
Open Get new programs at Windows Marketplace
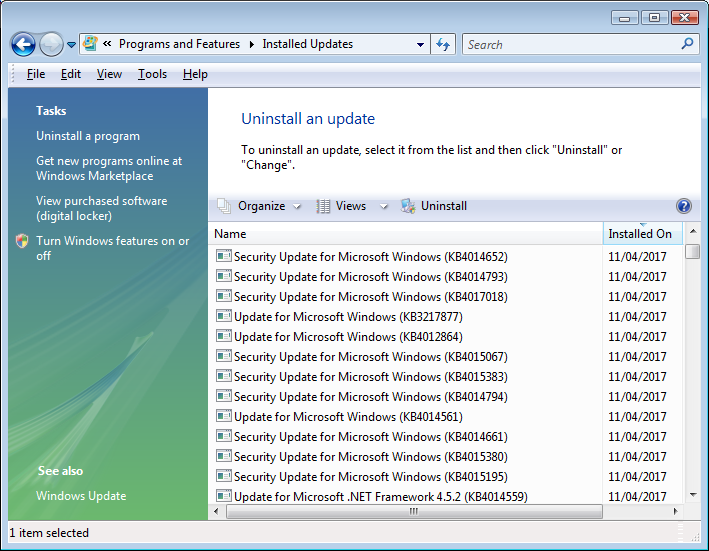coord(109,168)
